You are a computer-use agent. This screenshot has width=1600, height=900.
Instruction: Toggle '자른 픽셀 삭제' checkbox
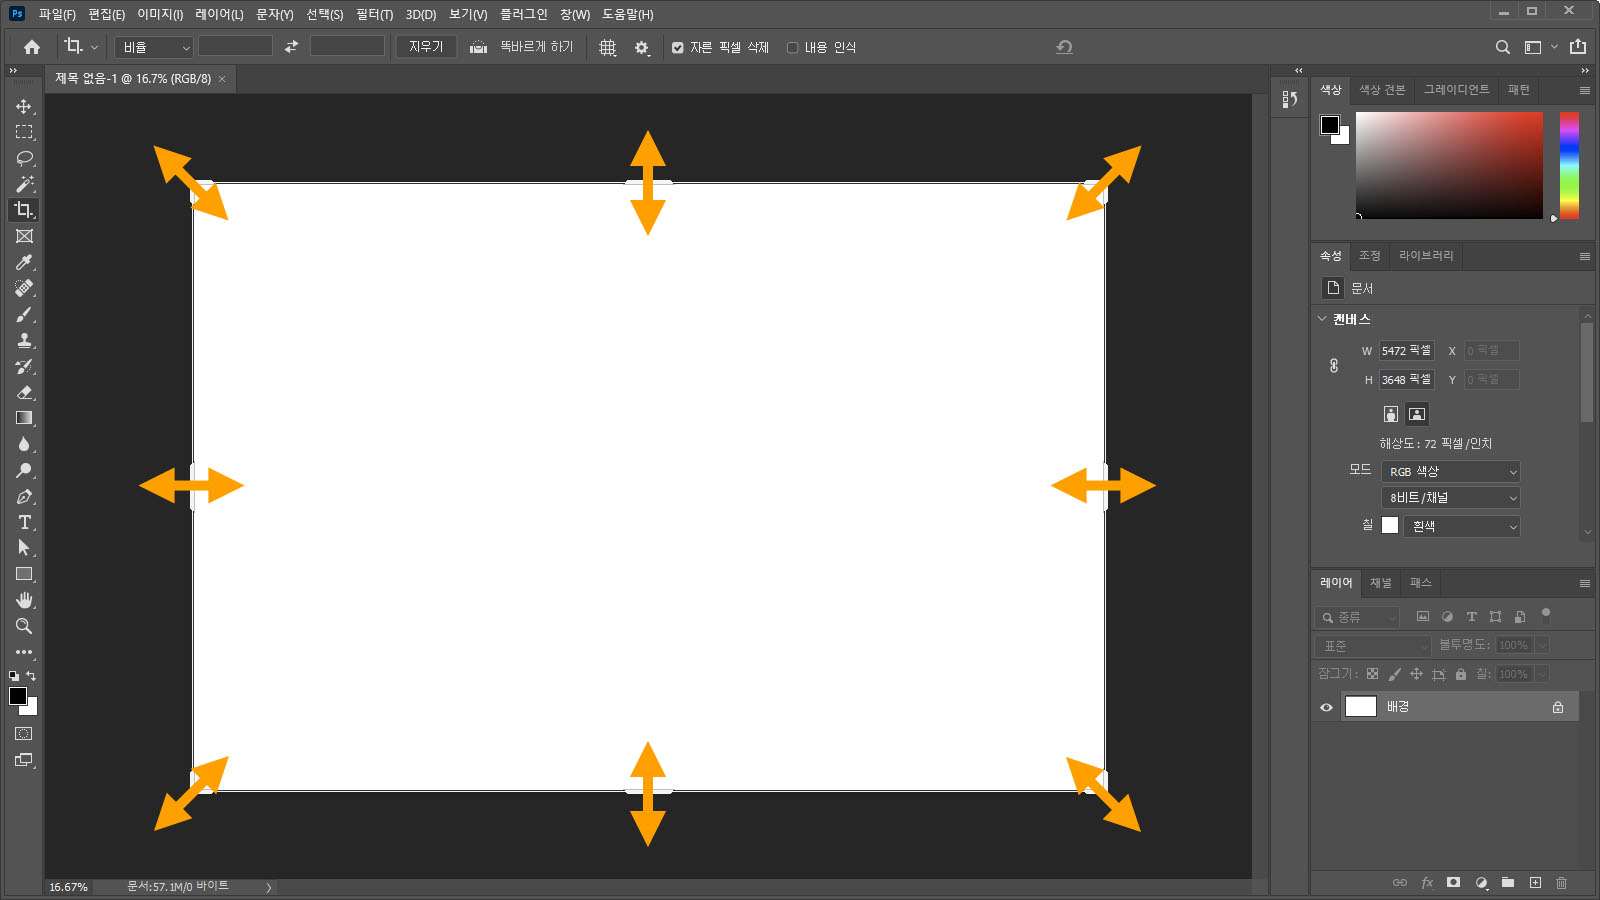click(677, 48)
